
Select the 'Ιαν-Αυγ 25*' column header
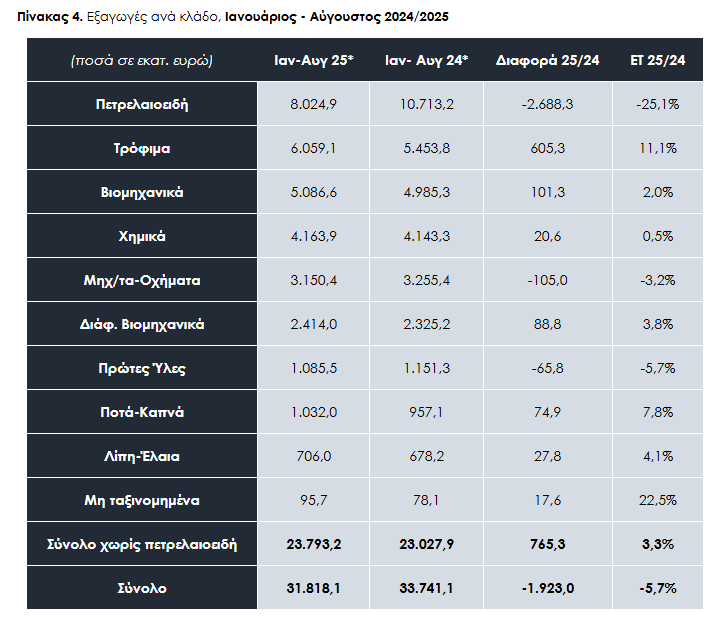(313, 61)
